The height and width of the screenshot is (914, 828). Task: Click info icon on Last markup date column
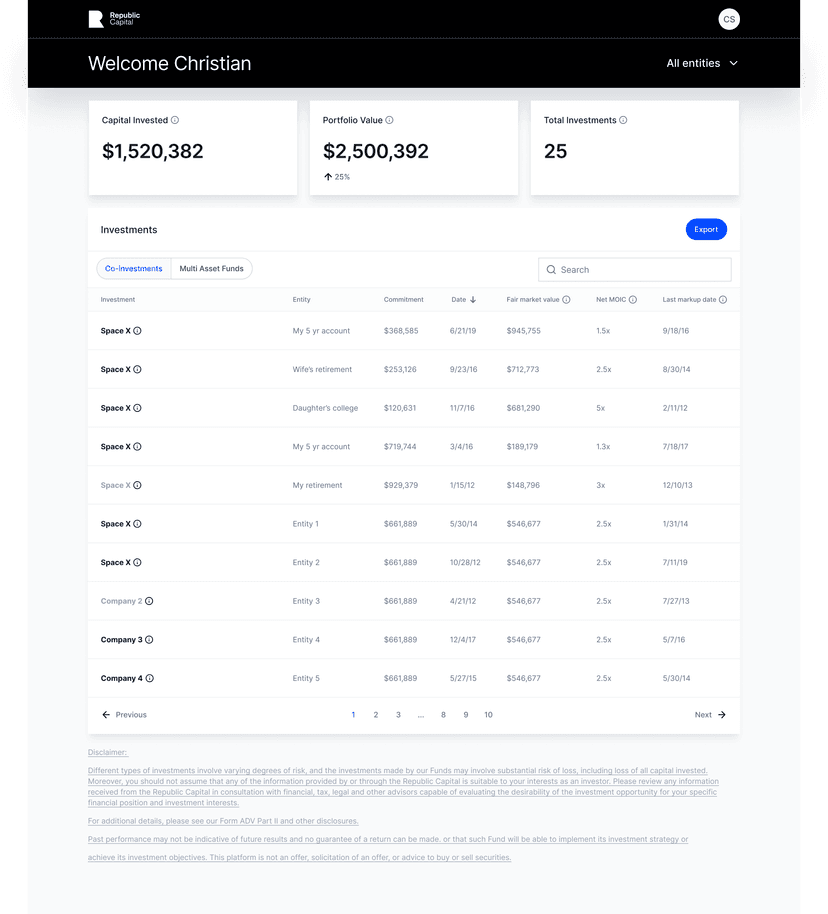pyautogui.click(x=723, y=300)
